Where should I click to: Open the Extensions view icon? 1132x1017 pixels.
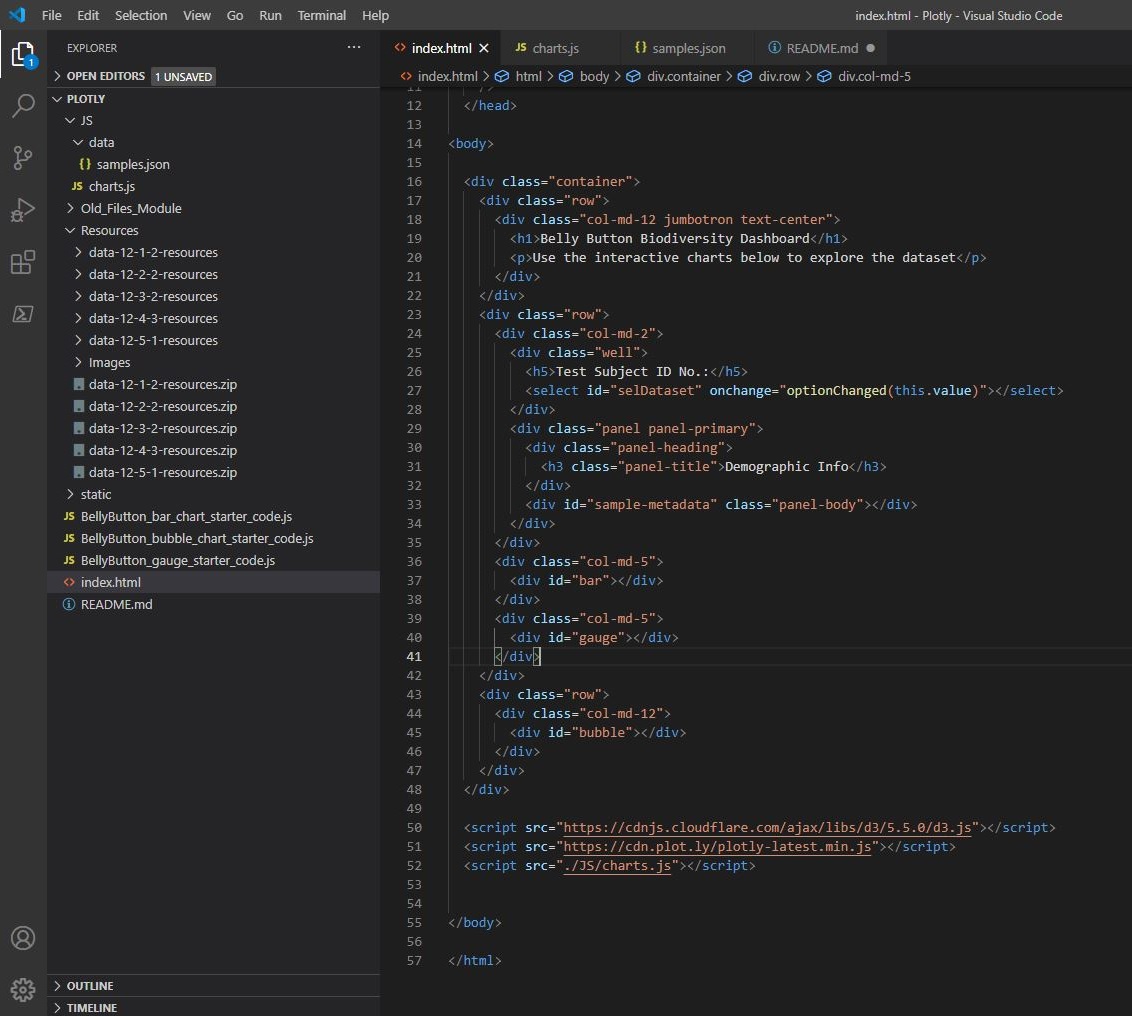point(23,262)
